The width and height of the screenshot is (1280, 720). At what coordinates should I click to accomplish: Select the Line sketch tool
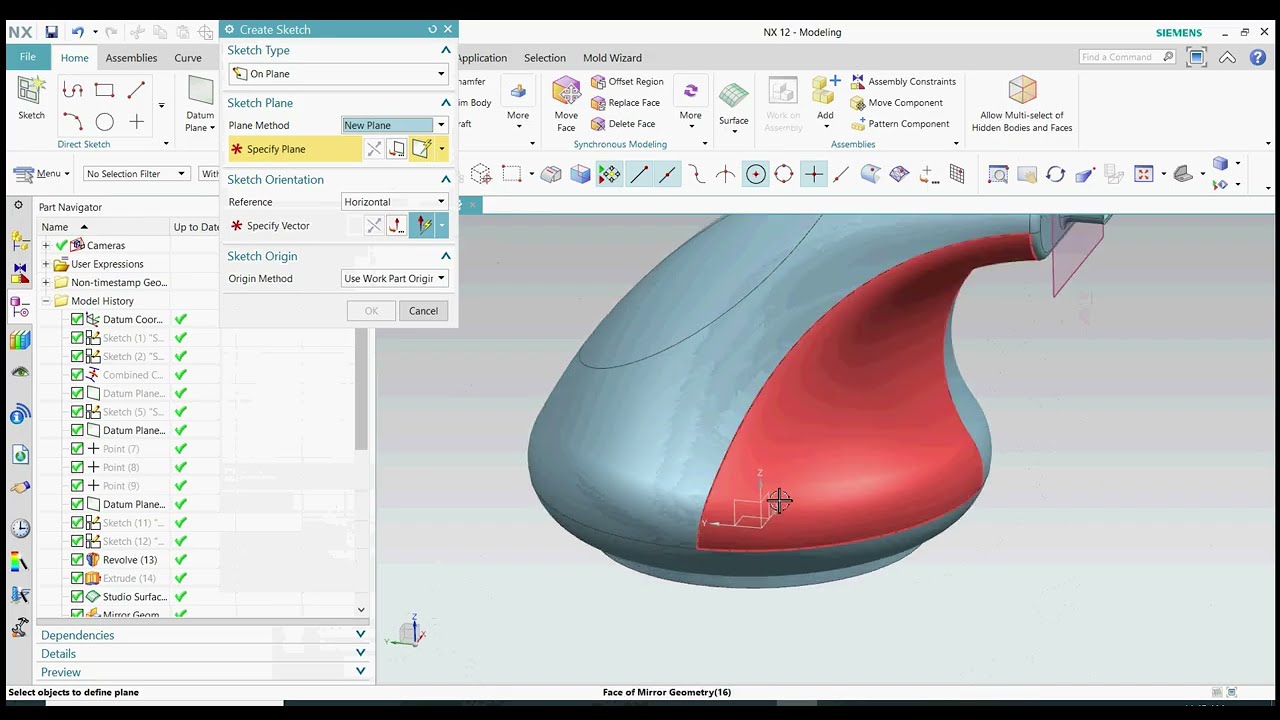coord(137,90)
